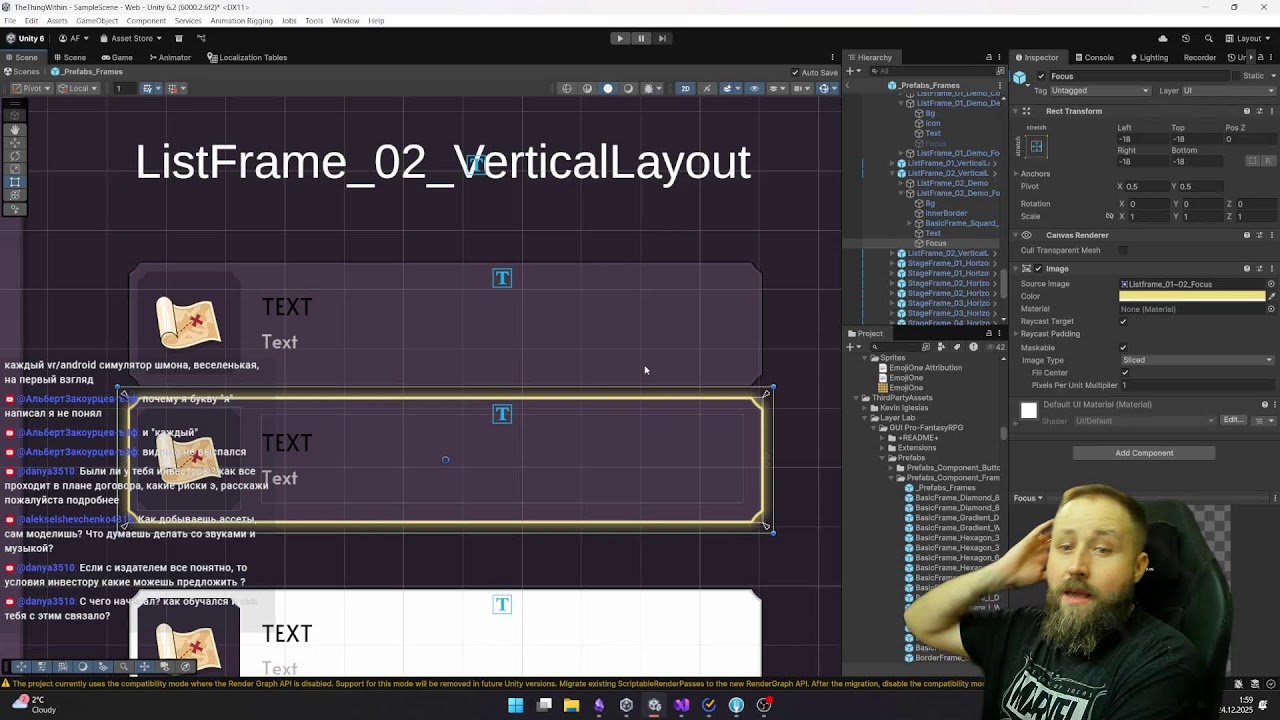
Task: Expand the Raycast Padding foldout
Action: pyautogui.click(x=1016, y=334)
